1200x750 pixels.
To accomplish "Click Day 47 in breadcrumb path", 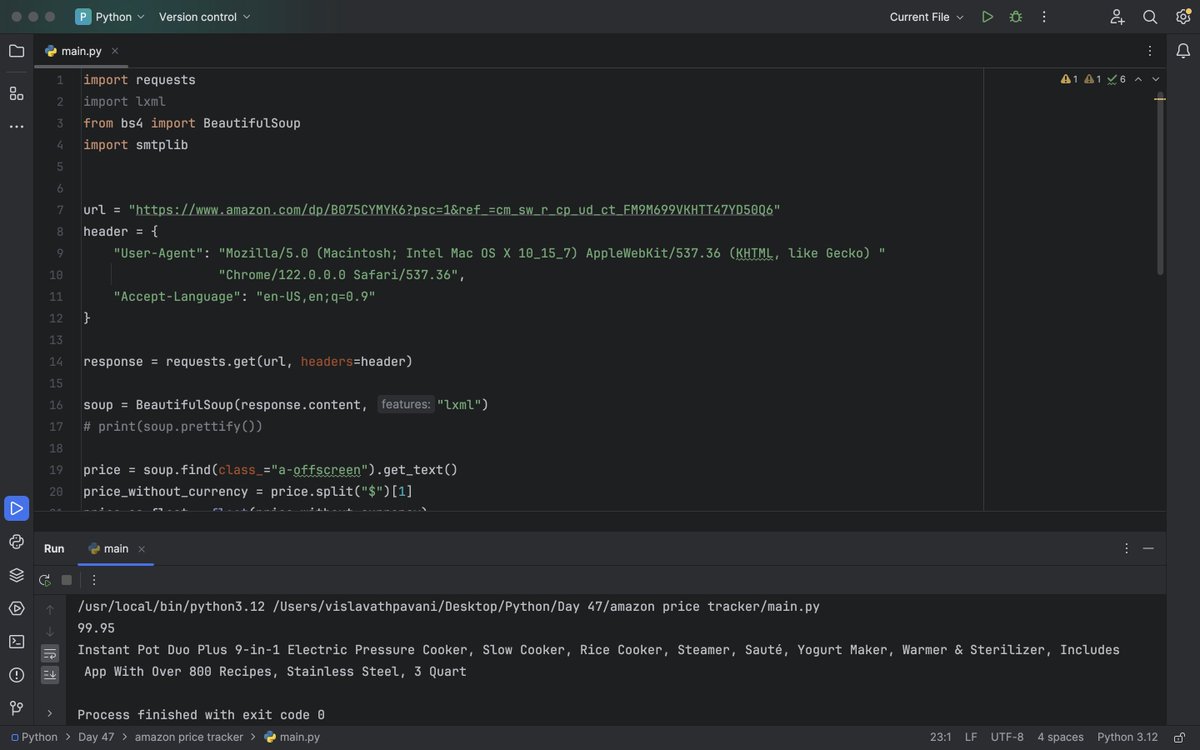I will [x=96, y=737].
